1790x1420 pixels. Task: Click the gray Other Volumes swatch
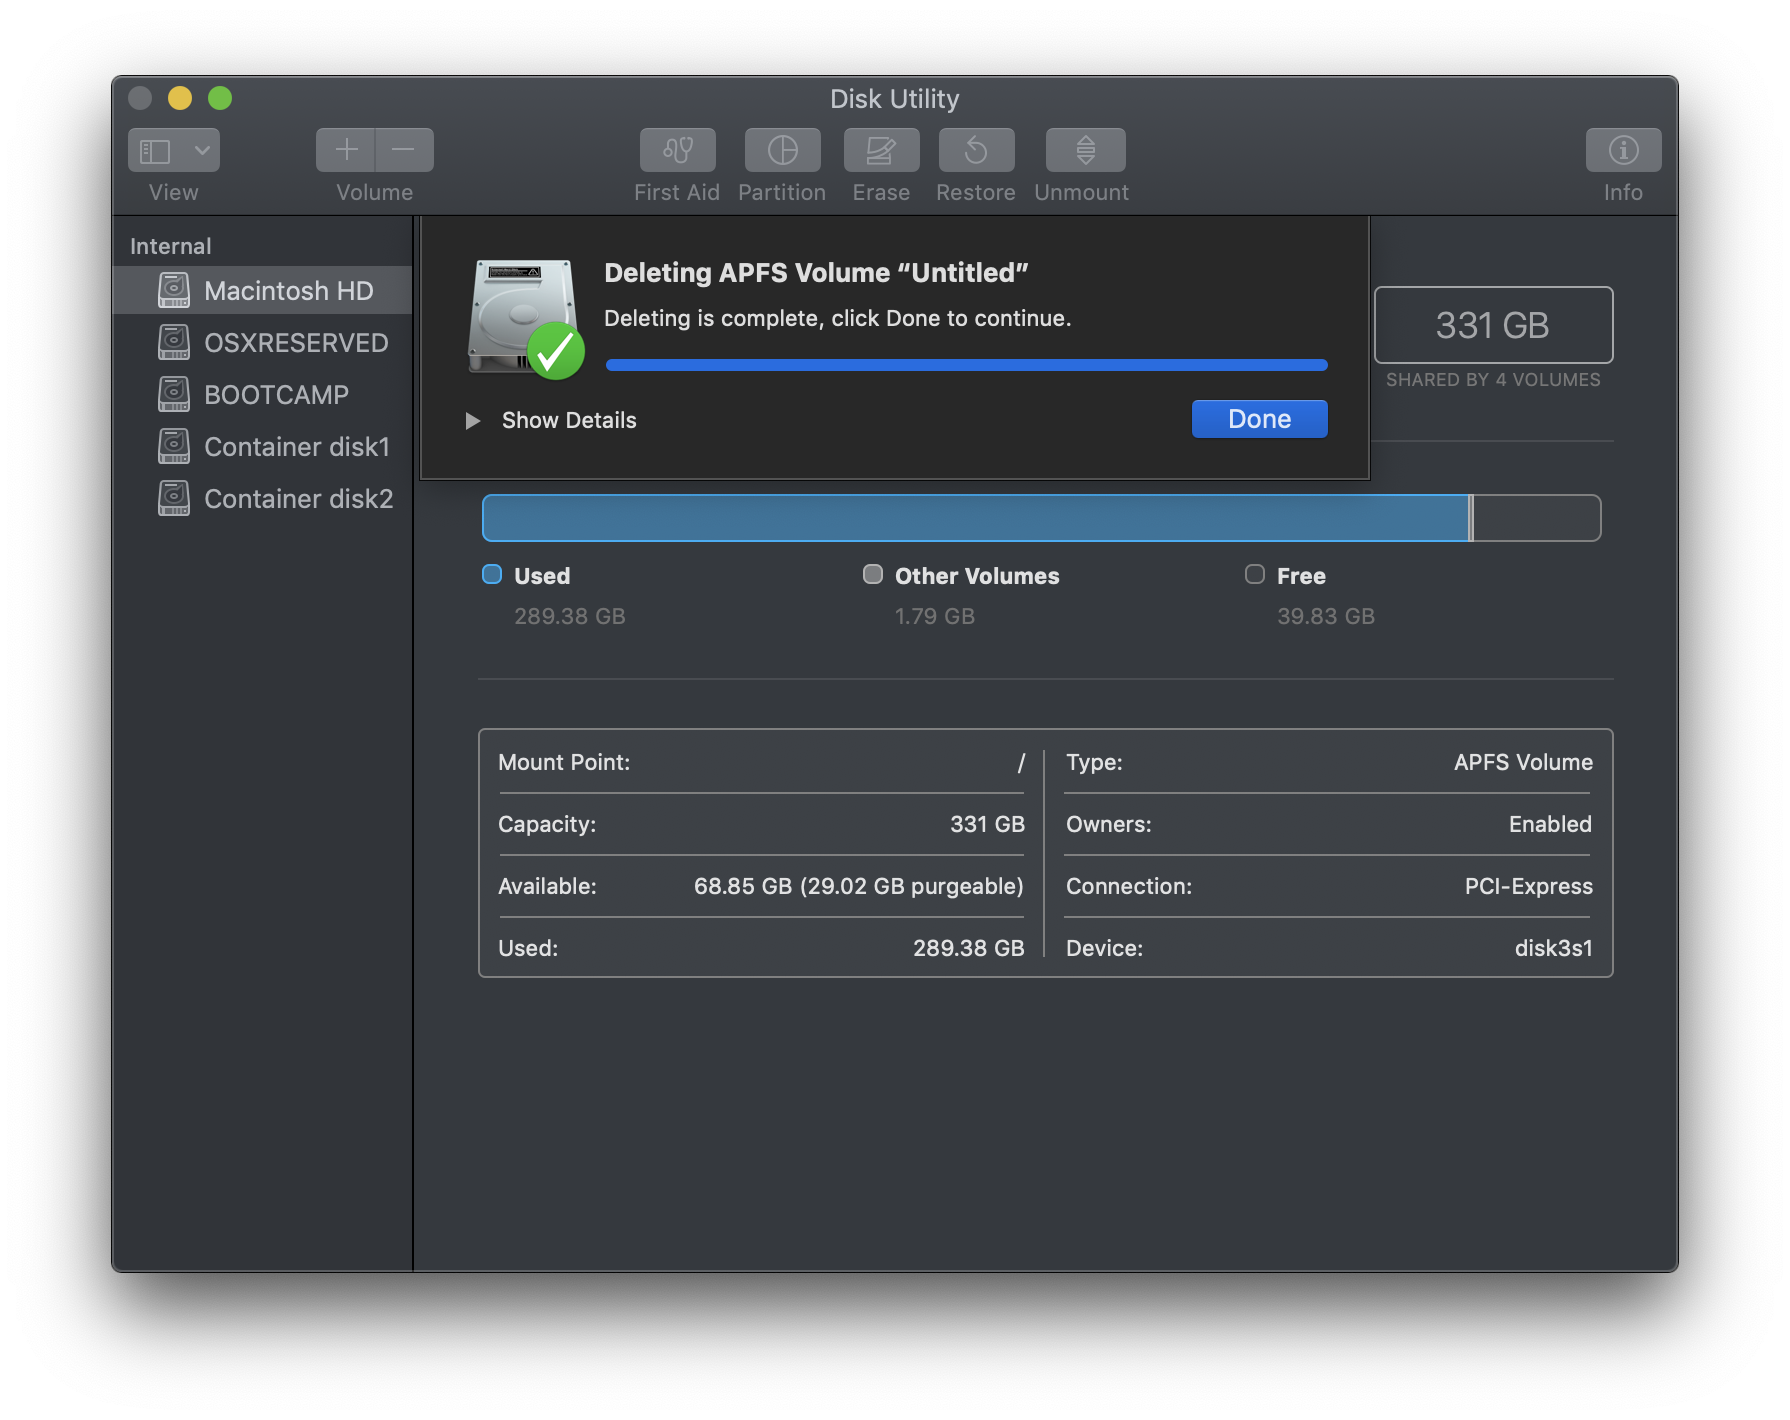pos(873,574)
